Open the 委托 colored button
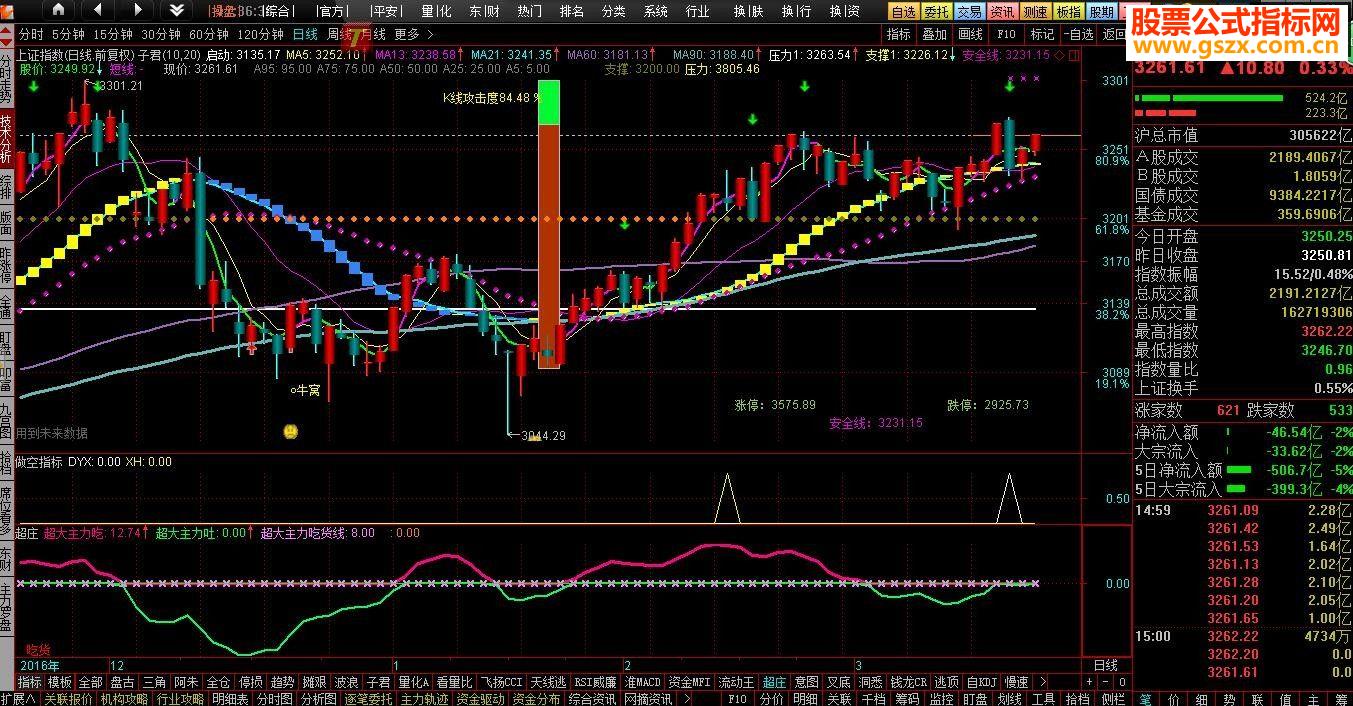The width and height of the screenshot is (1353, 706). pyautogui.click(x=936, y=11)
